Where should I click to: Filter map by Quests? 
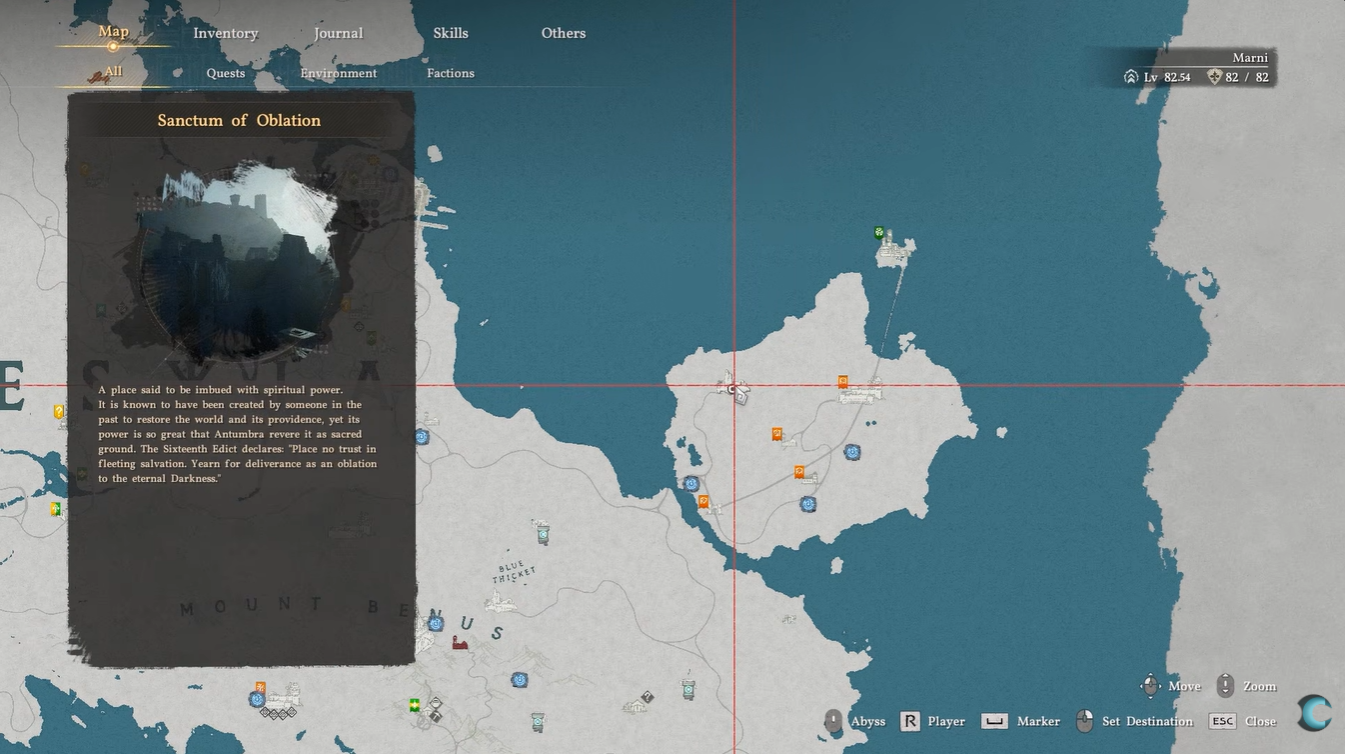click(x=226, y=73)
